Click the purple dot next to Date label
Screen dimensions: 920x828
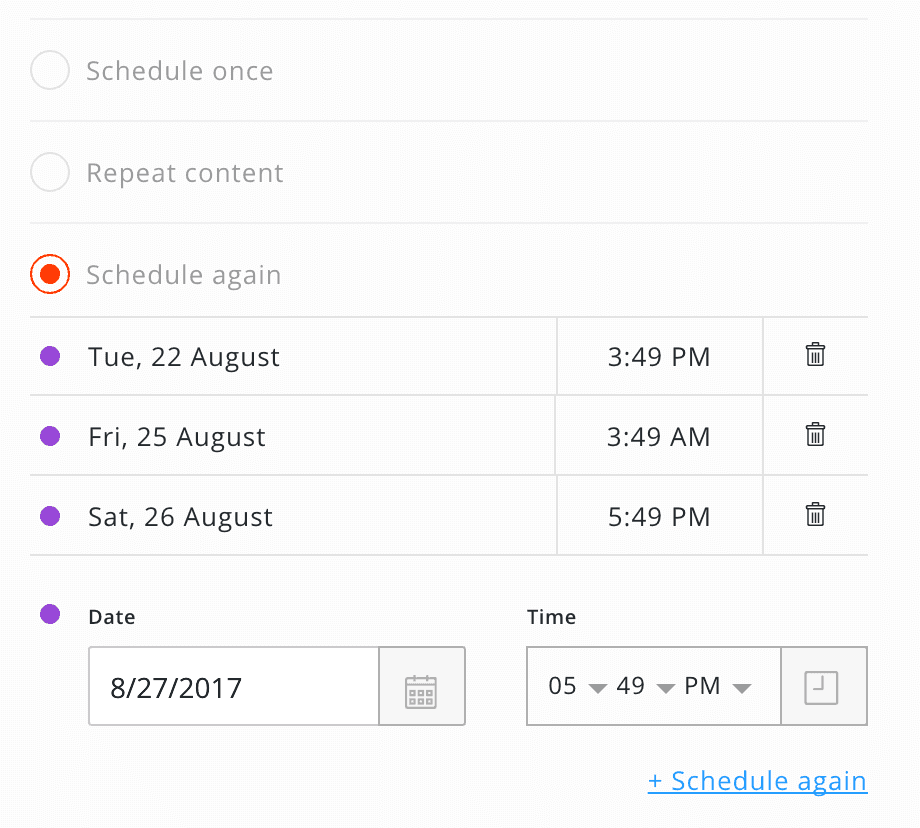pos(50,614)
